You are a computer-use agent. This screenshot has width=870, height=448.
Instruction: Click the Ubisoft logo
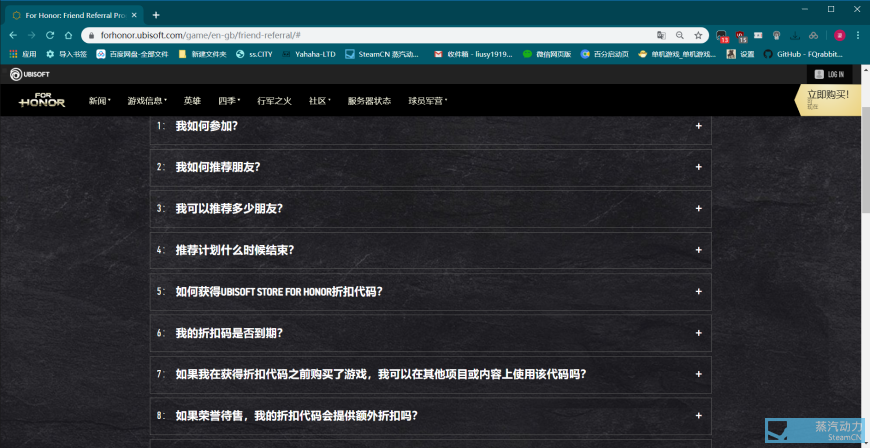(29, 74)
